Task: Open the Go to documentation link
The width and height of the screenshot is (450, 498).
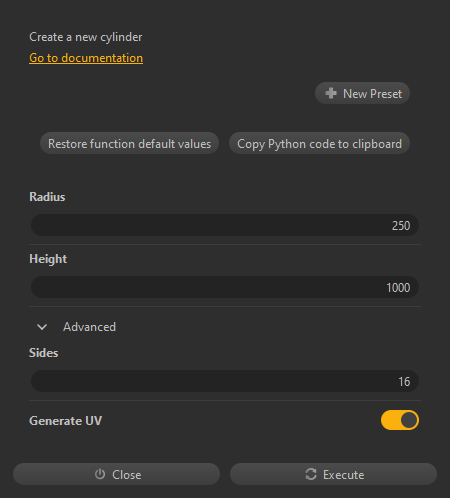Action: tap(86, 58)
